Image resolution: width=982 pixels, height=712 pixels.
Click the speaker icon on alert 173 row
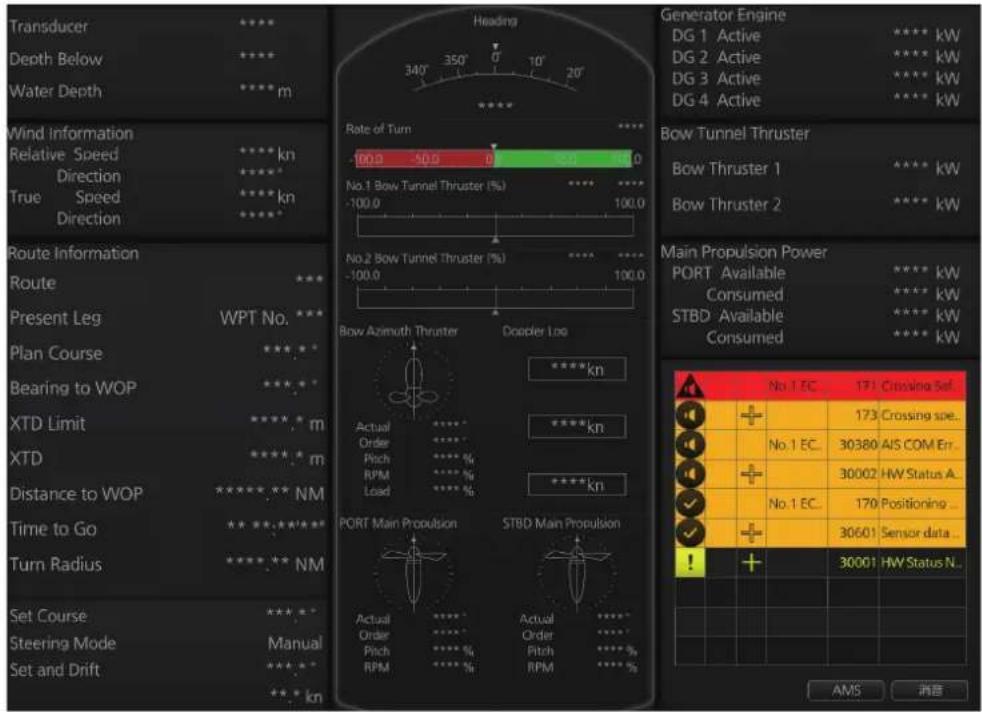(x=690, y=415)
